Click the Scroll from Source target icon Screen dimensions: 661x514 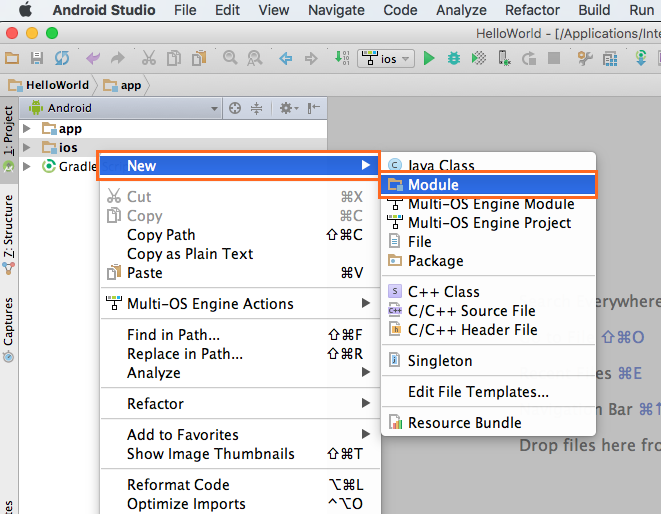point(235,108)
